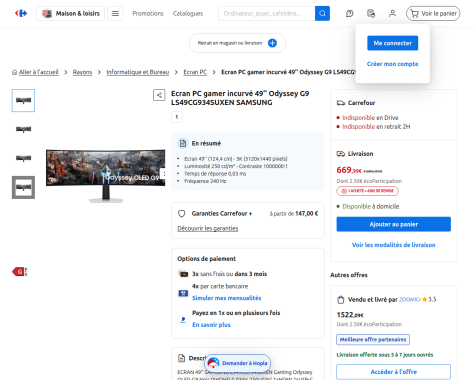Click Simuler mes mensualités link
The height and width of the screenshot is (380, 475).
(x=227, y=298)
